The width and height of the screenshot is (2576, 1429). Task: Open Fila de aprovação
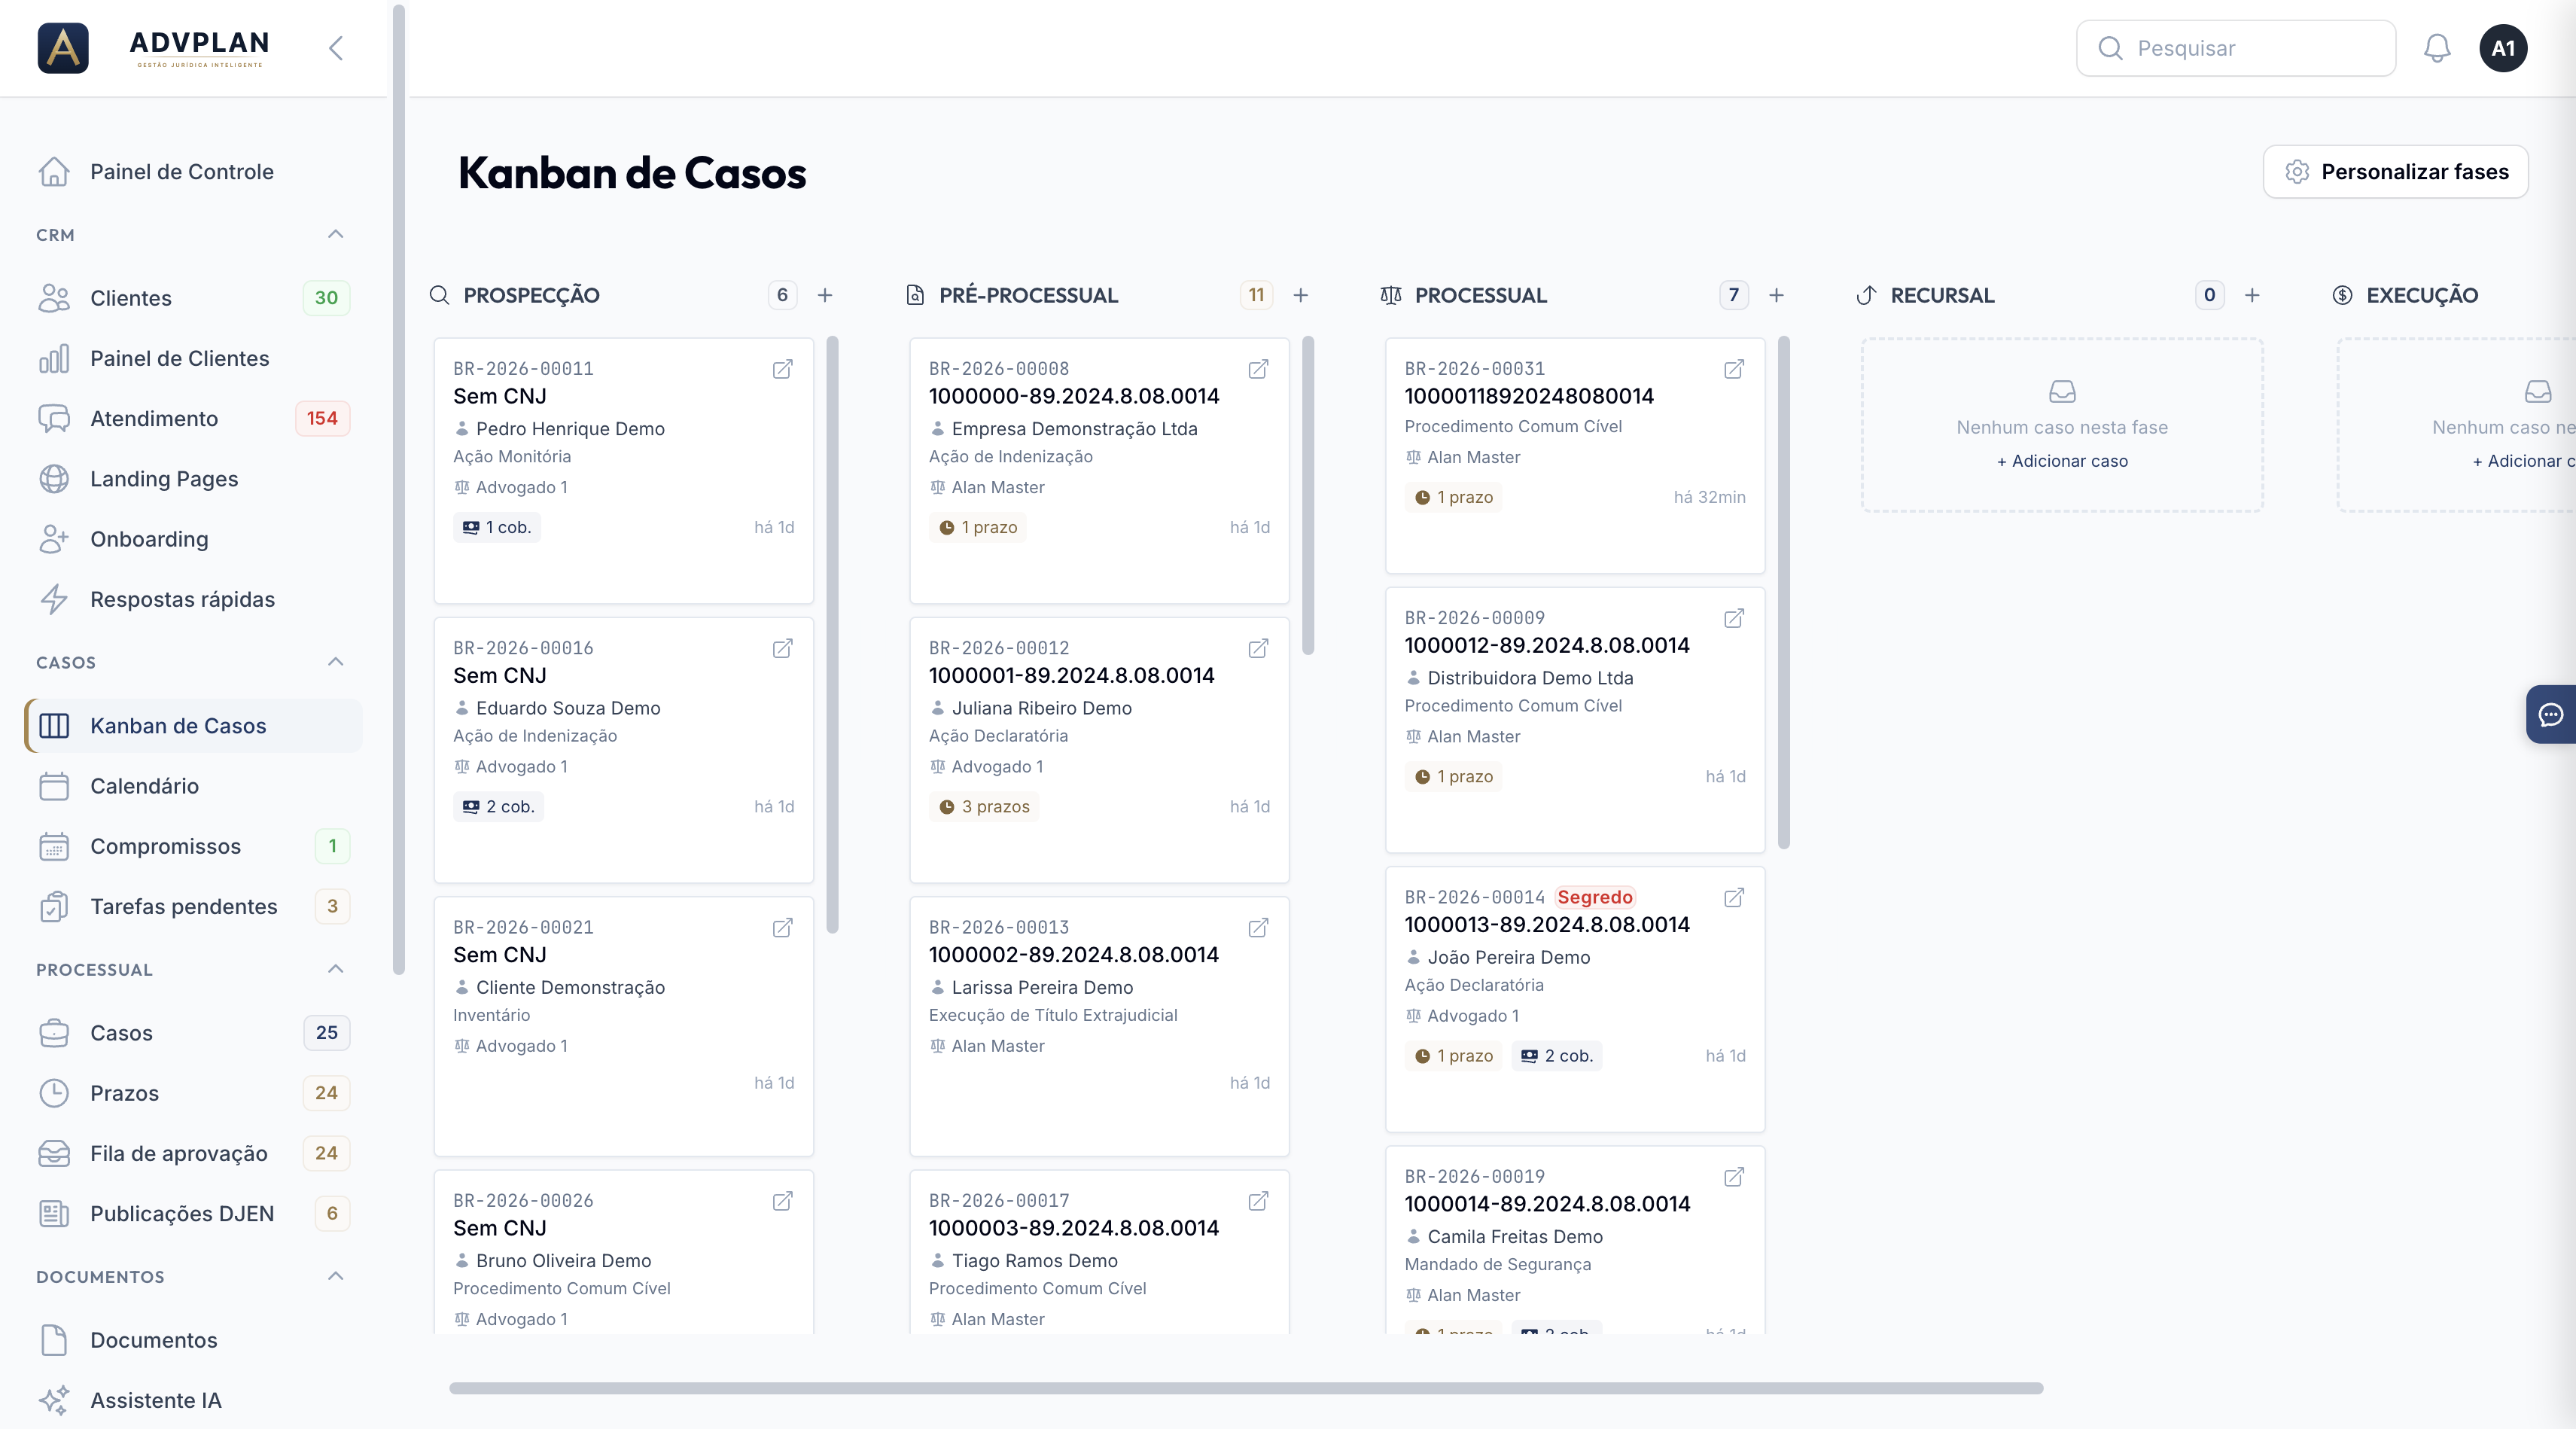tap(193, 1153)
